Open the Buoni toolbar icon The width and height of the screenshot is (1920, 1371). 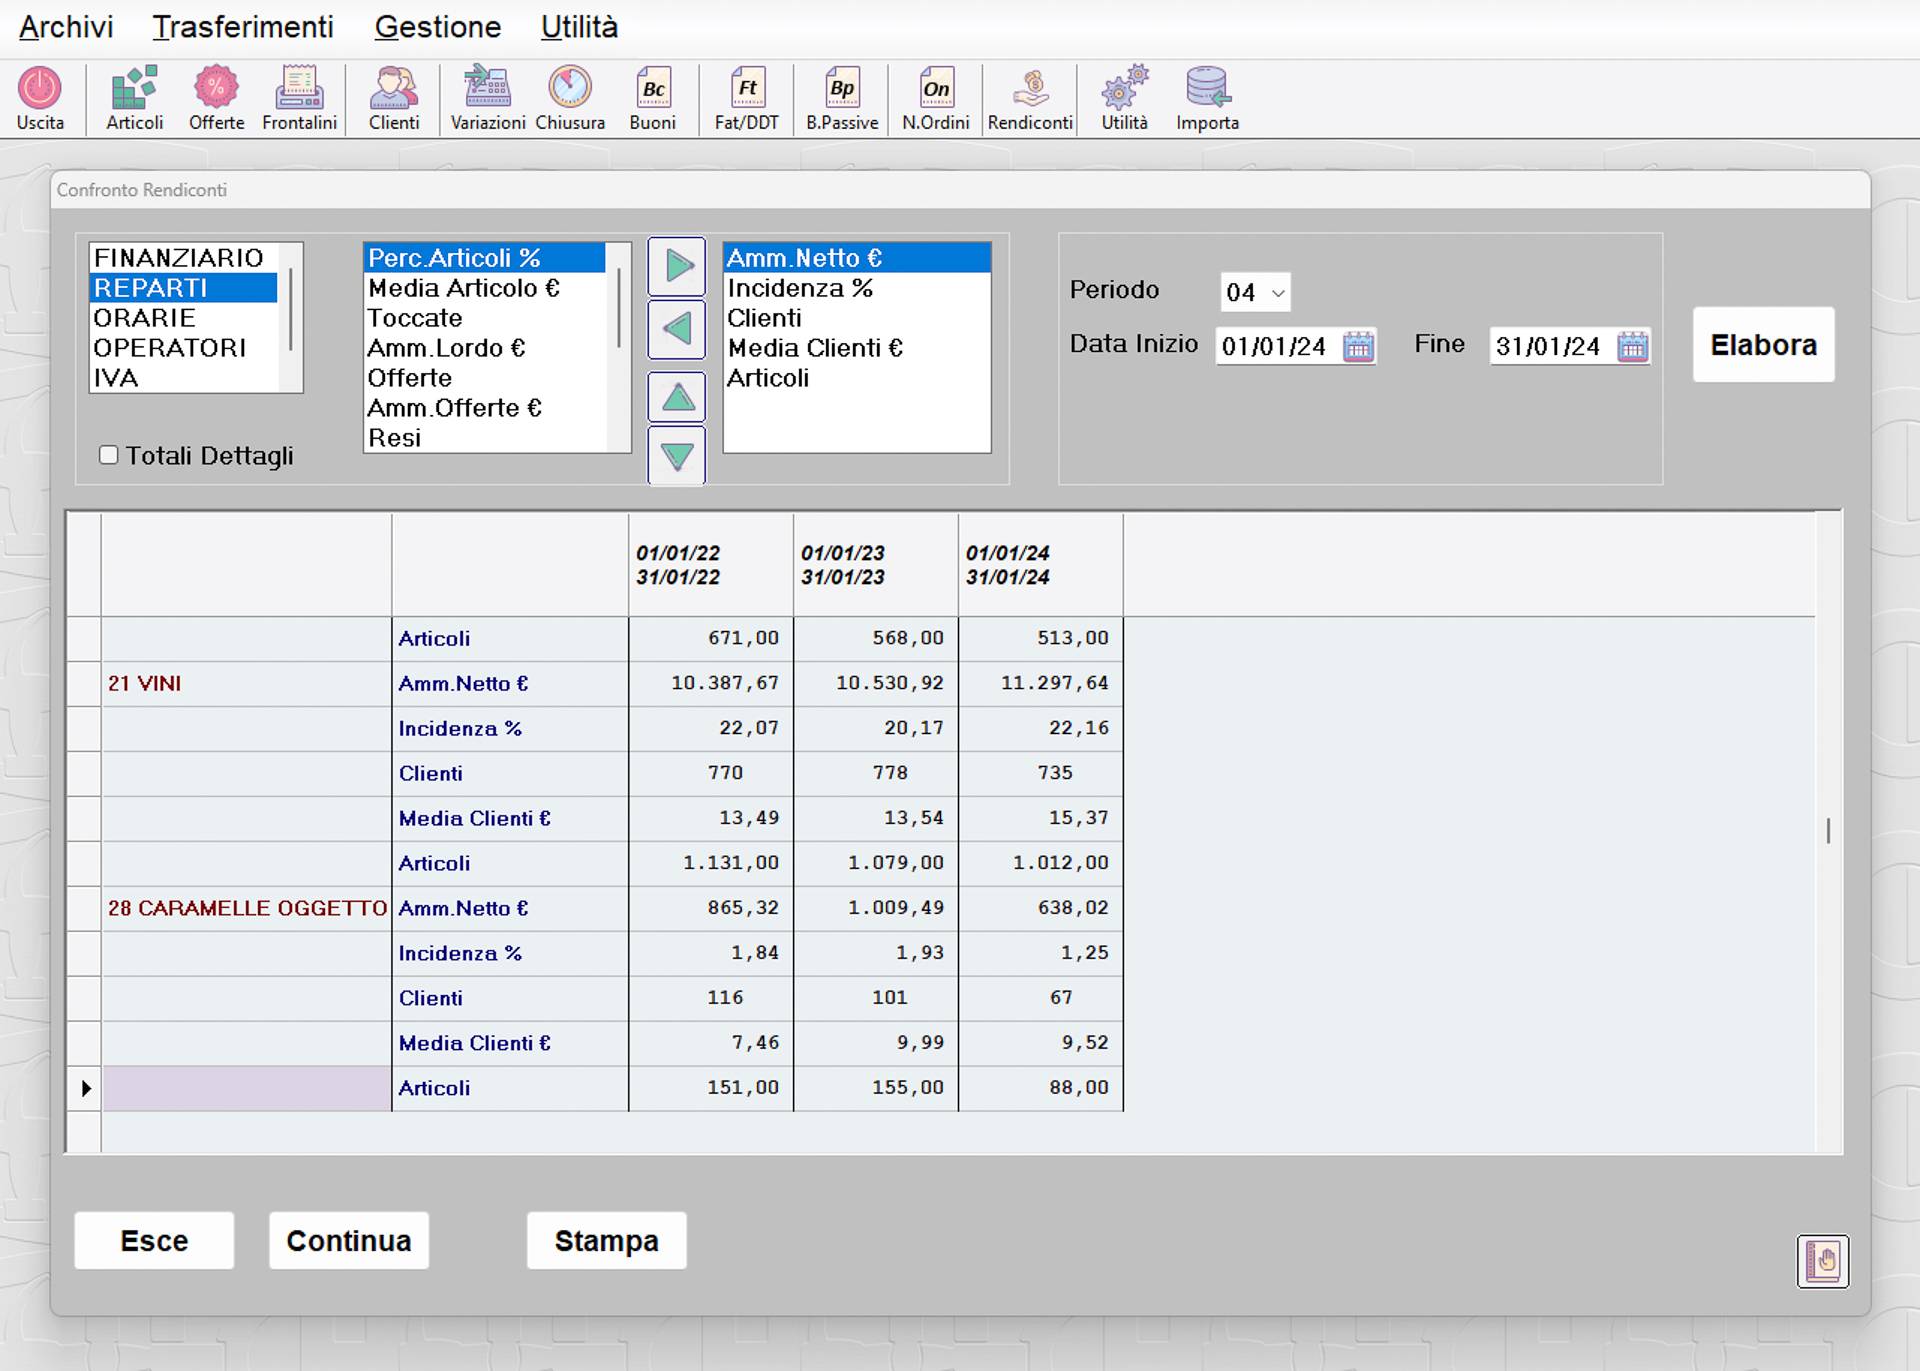coord(653,88)
